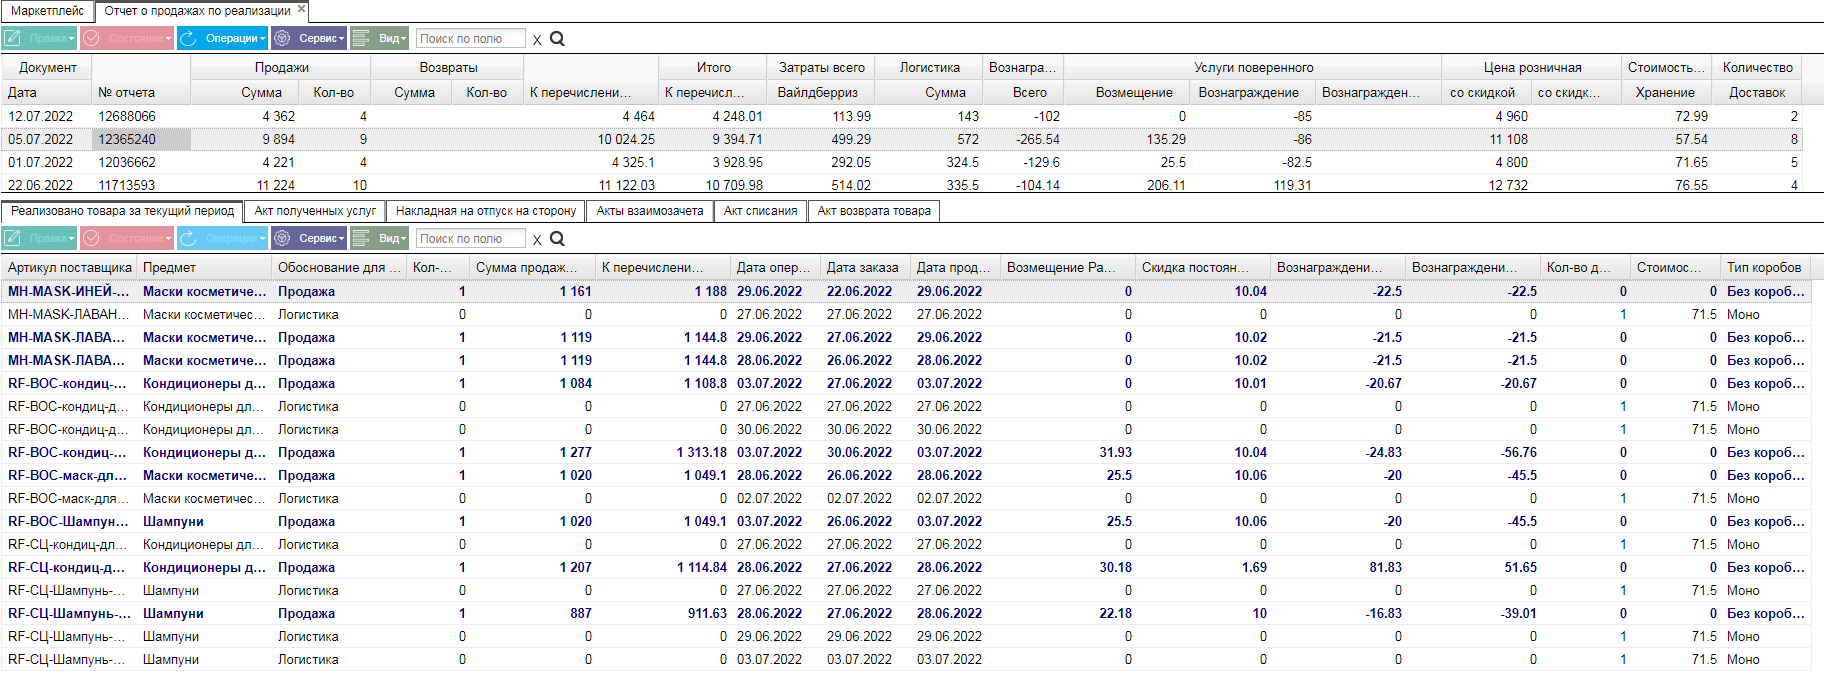The image size is (1824, 683).
Task: Switch to the Маркетплейс tab
Action: 47,11
